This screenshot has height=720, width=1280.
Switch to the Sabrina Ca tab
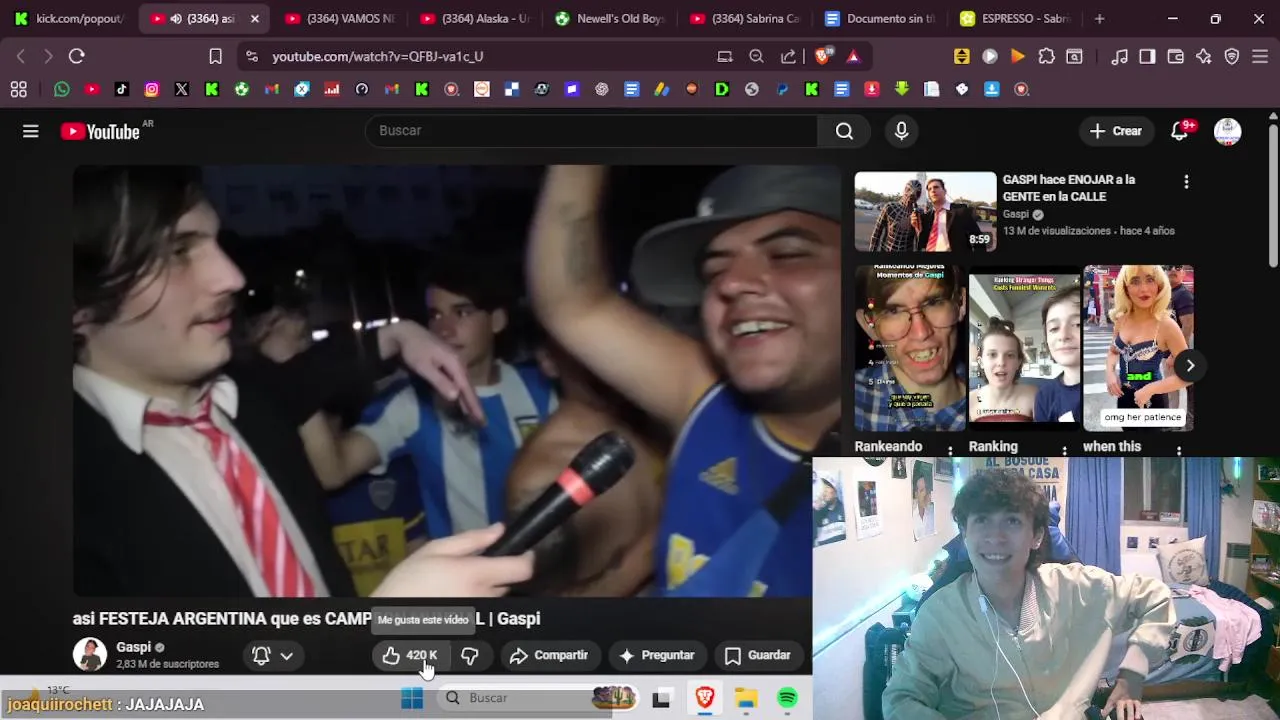[745, 18]
